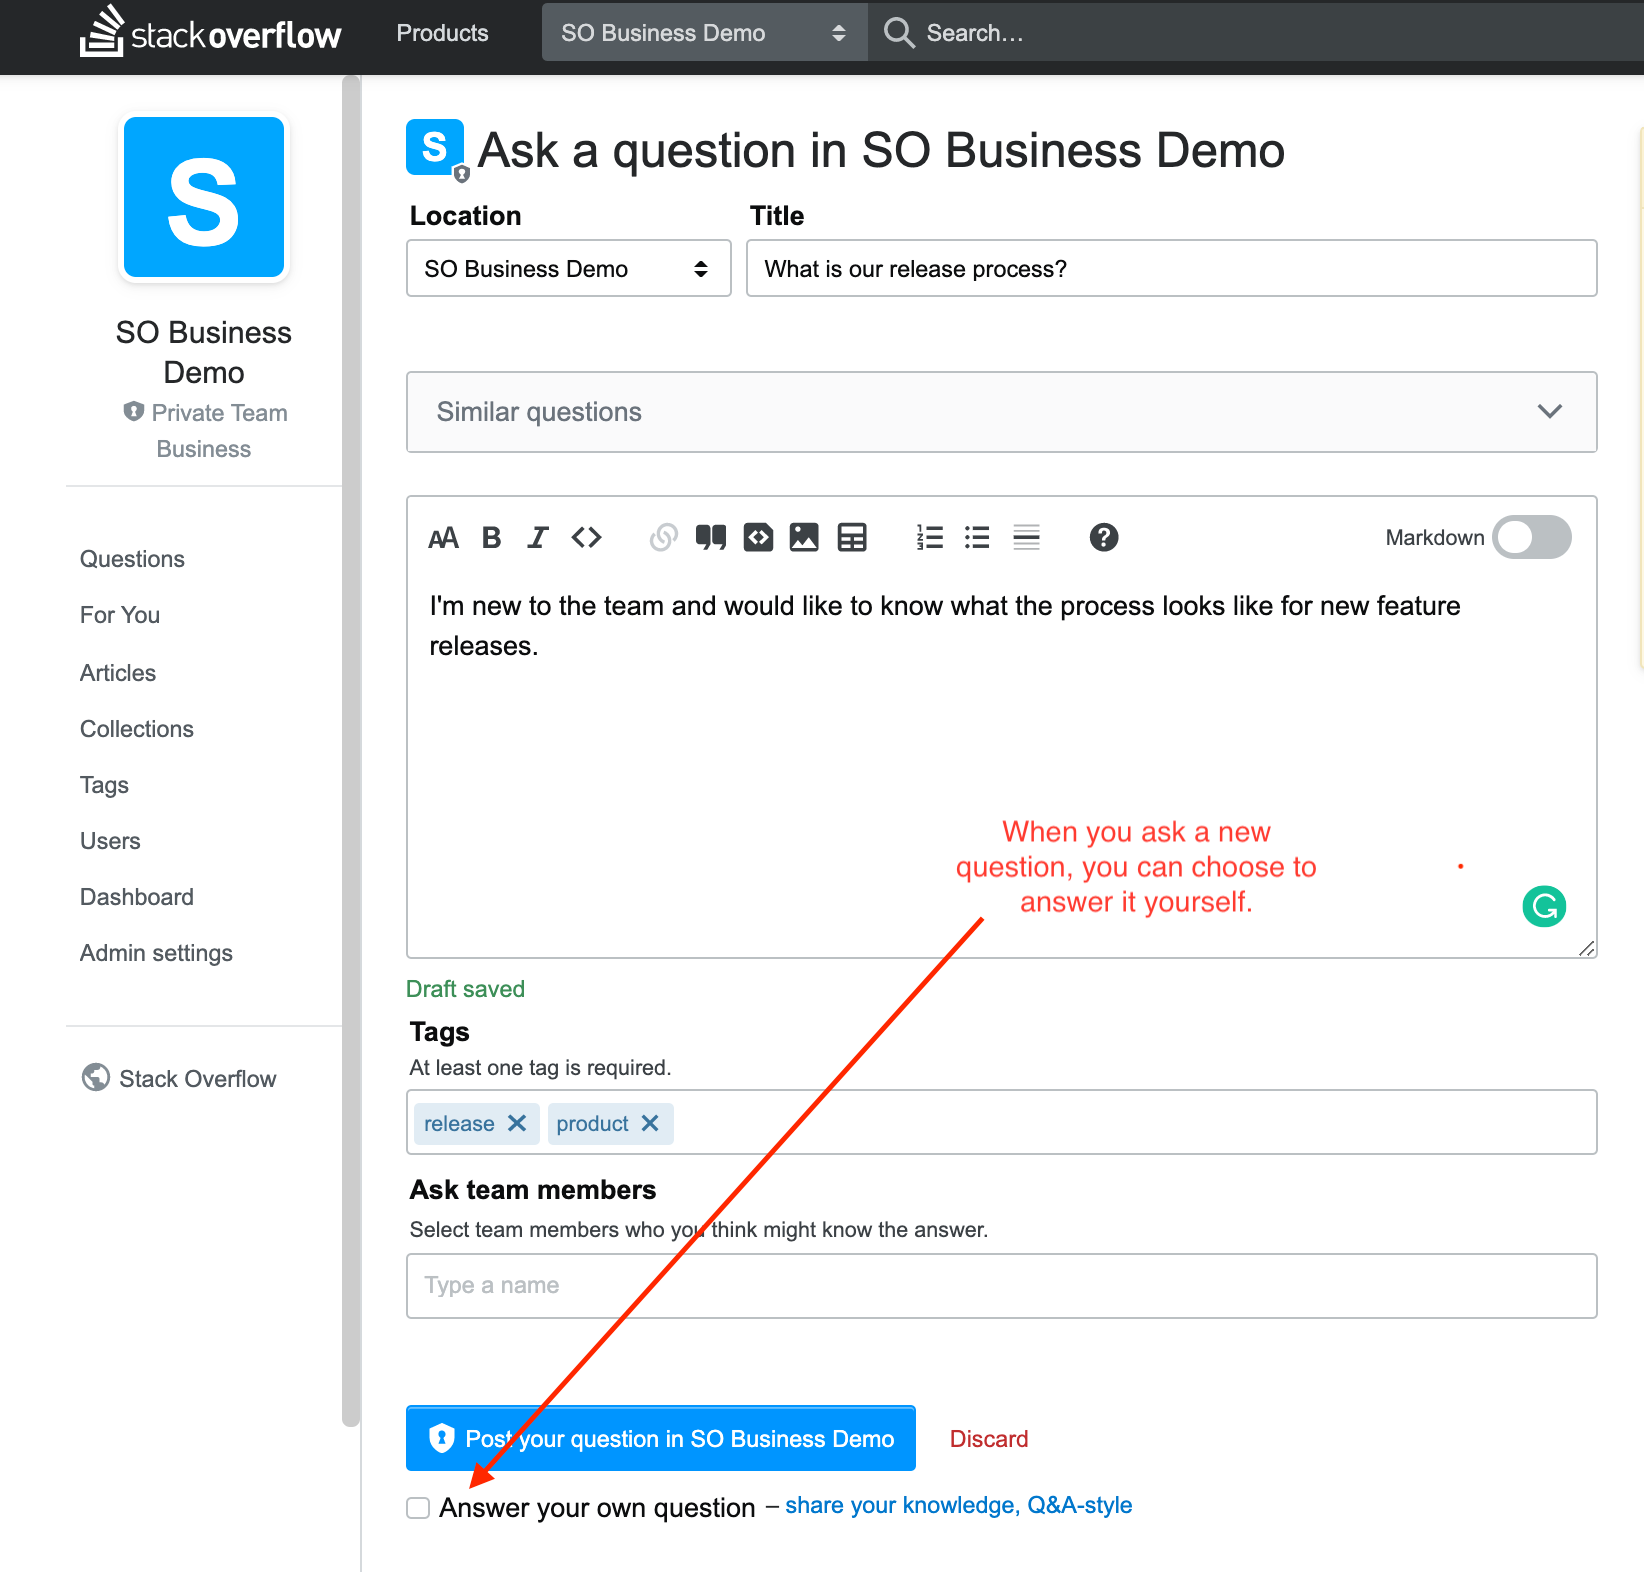The width and height of the screenshot is (1644, 1572).
Task: Insert a horizontal rule
Action: point(1026,538)
